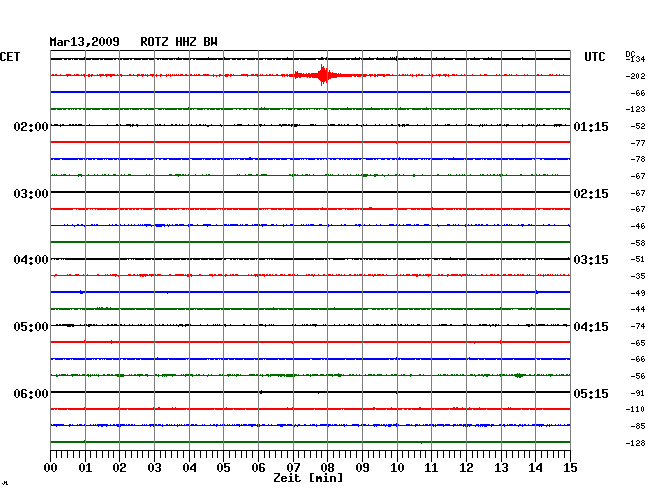Click the 04:15 UTC time label
The height and width of the screenshot is (494, 650).
coord(591,327)
